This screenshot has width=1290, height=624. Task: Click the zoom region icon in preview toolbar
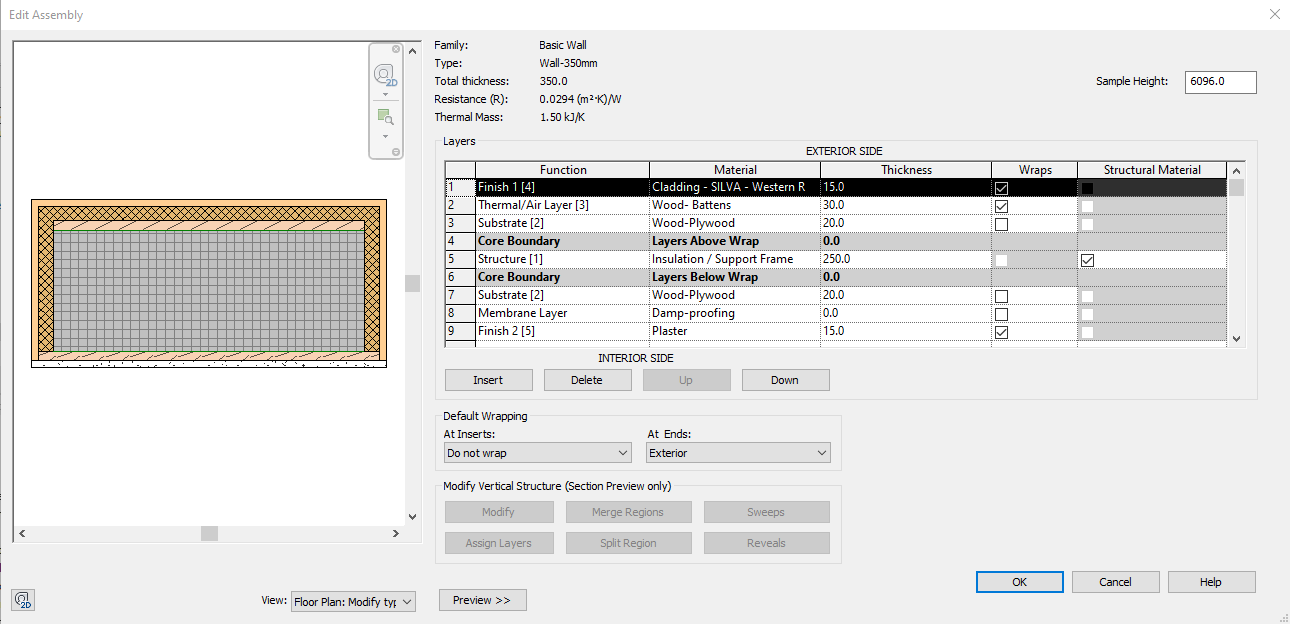(385, 117)
